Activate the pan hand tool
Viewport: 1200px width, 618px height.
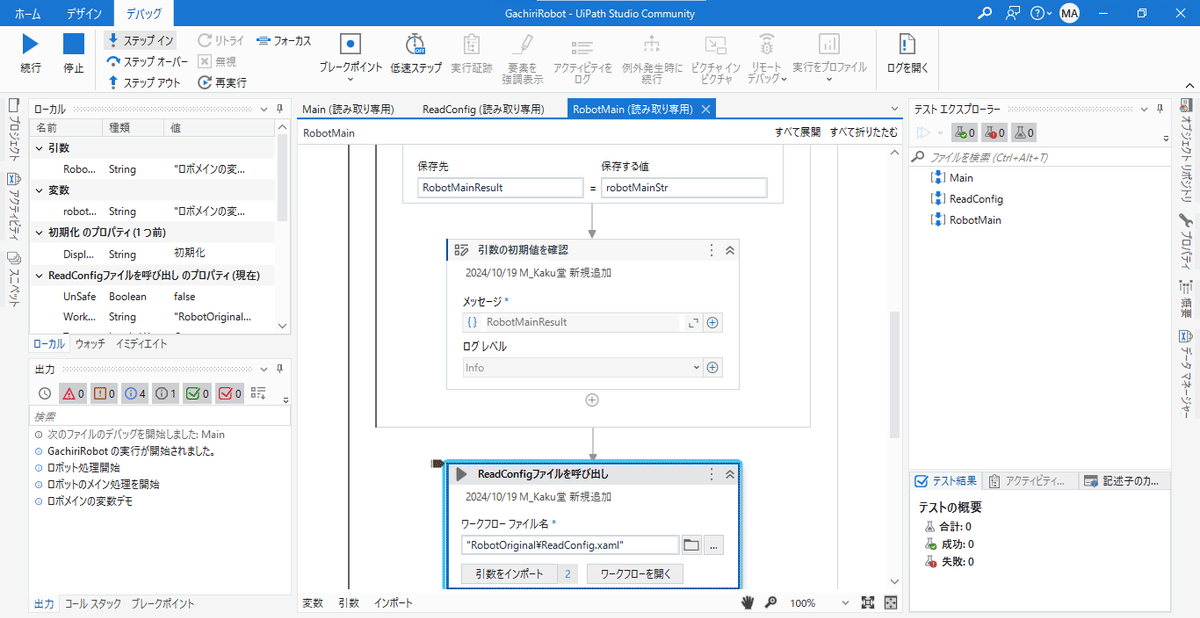(x=748, y=603)
